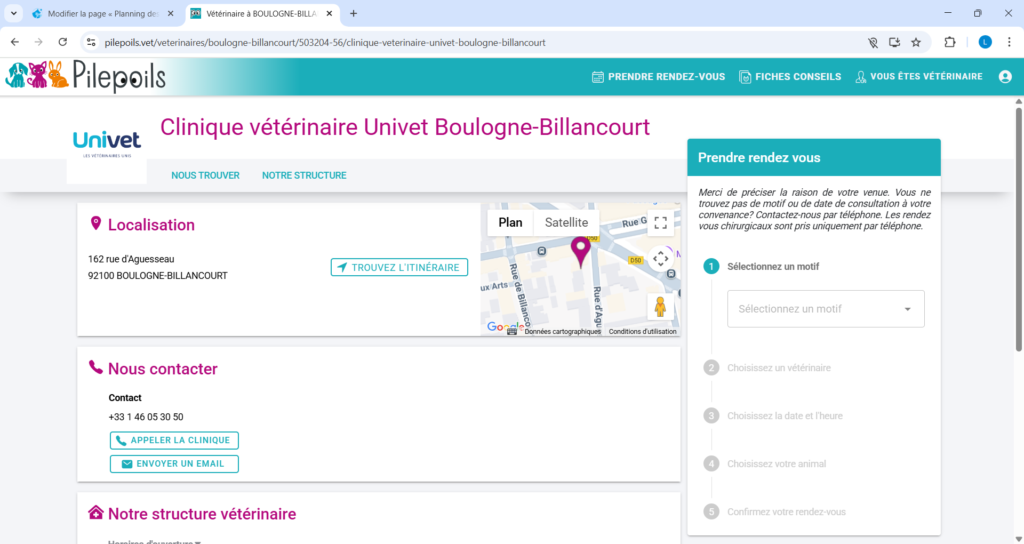This screenshot has width=1024, height=544.
Task: Click phone number +33 1 46 05 30 50
Action: [146, 417]
